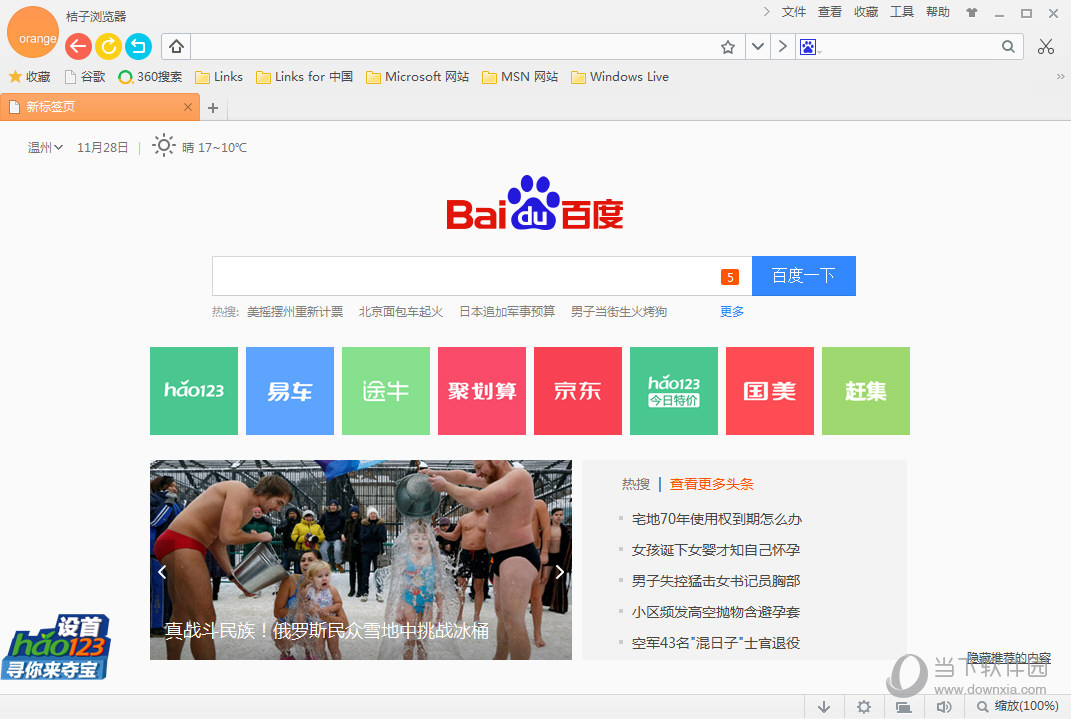
Task: Open the 查看更多头条 headlines link
Action: (711, 483)
